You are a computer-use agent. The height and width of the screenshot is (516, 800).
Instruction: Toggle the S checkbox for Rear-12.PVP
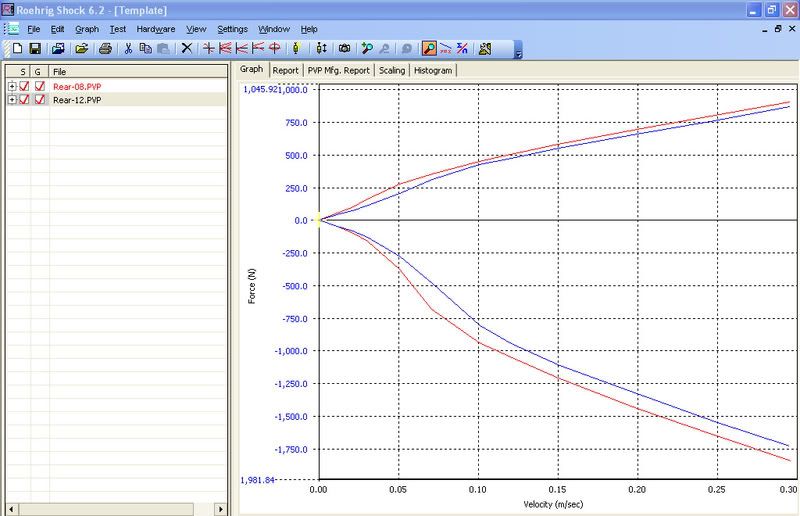tap(24, 100)
